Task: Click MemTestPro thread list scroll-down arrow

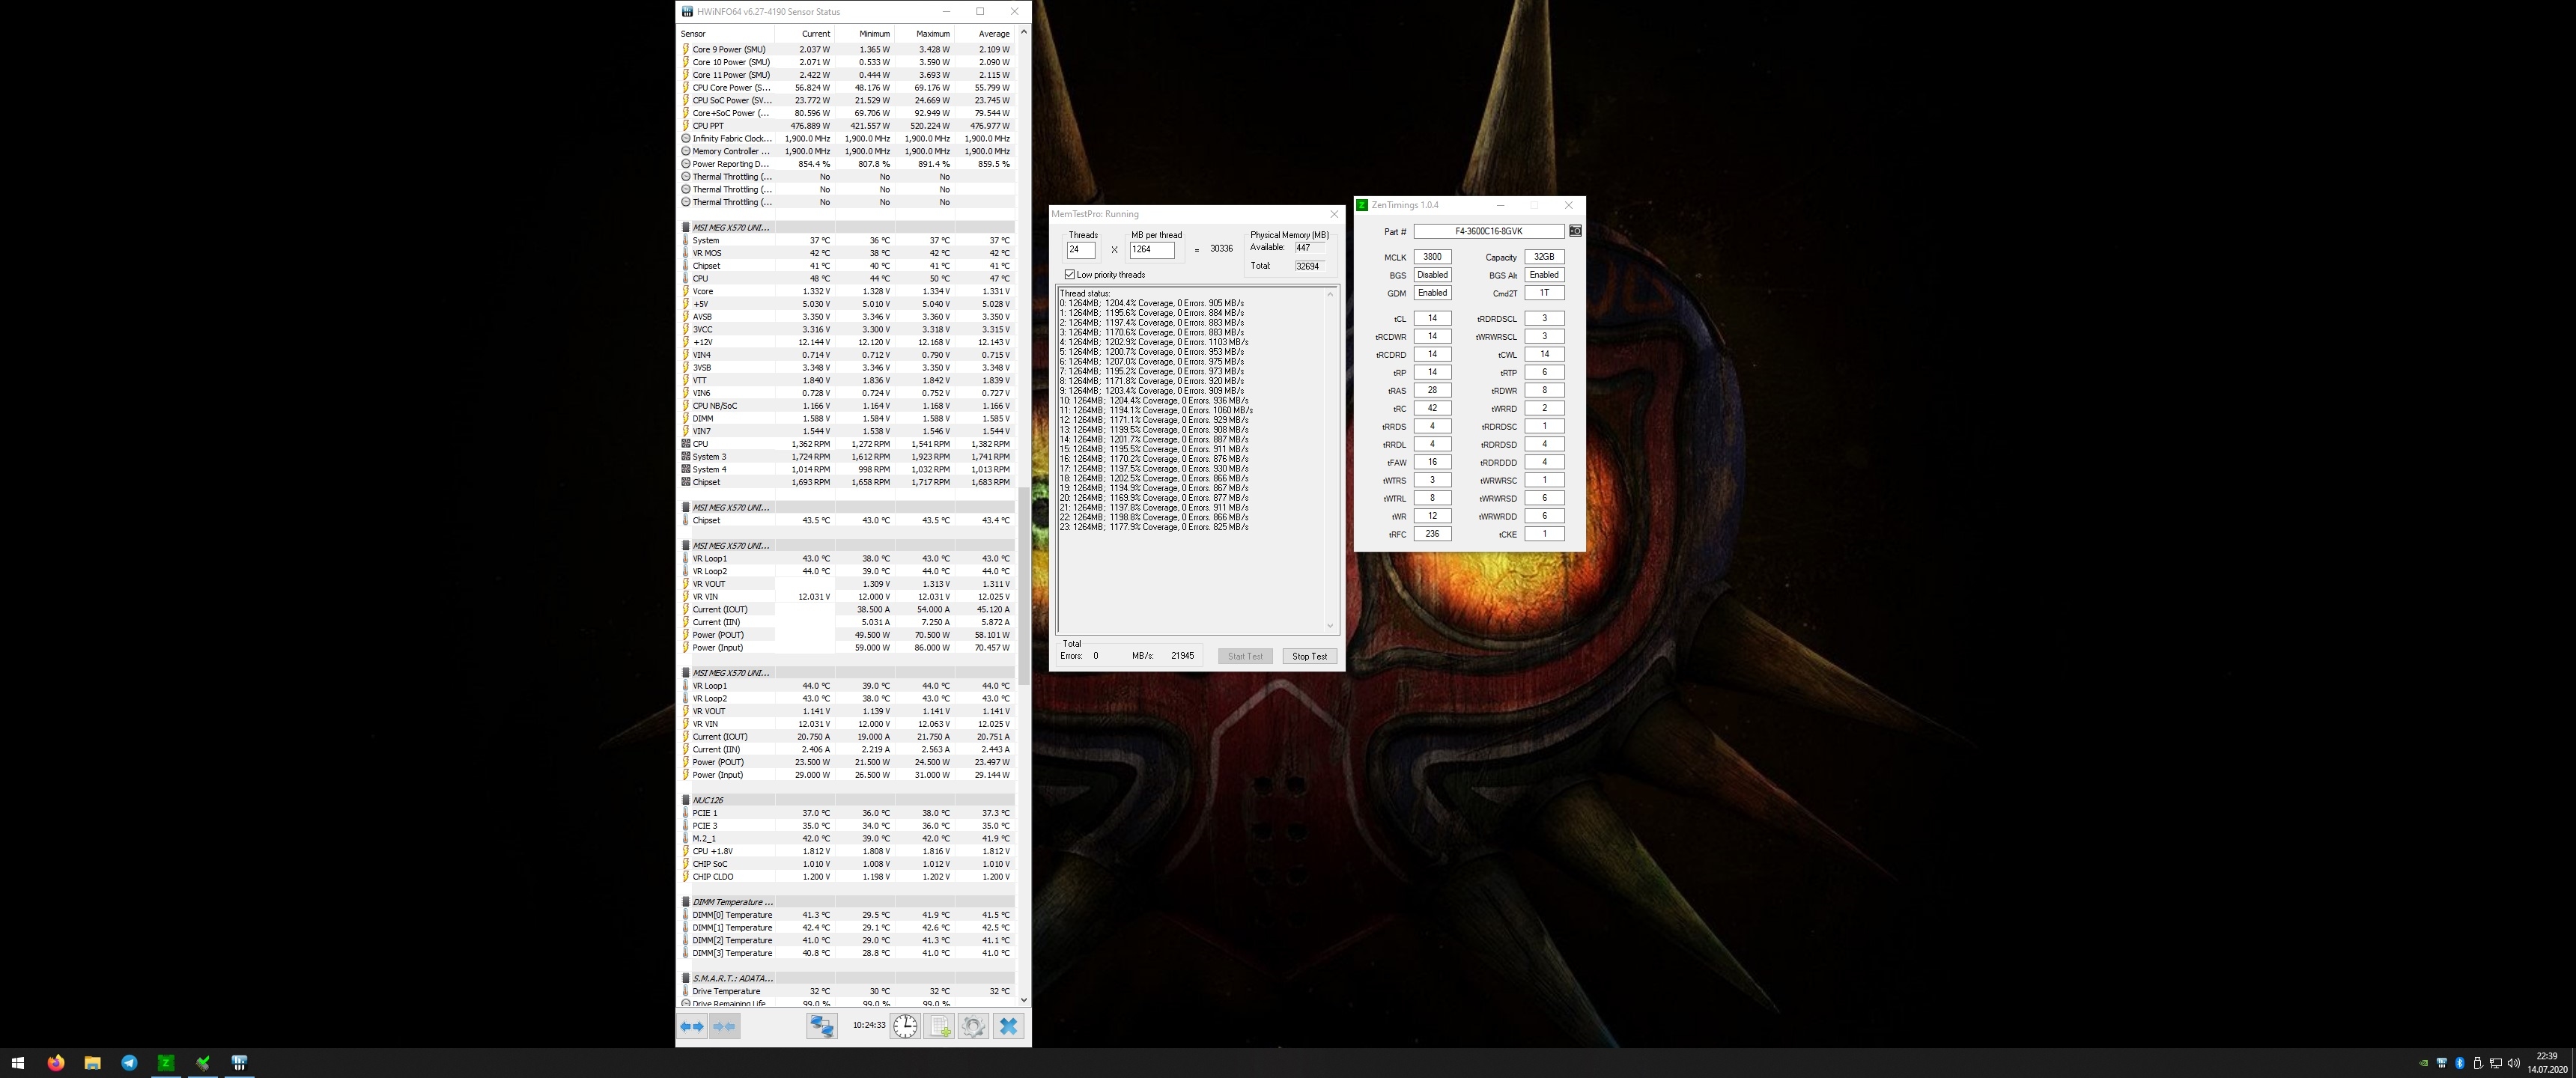Action: (x=1330, y=626)
